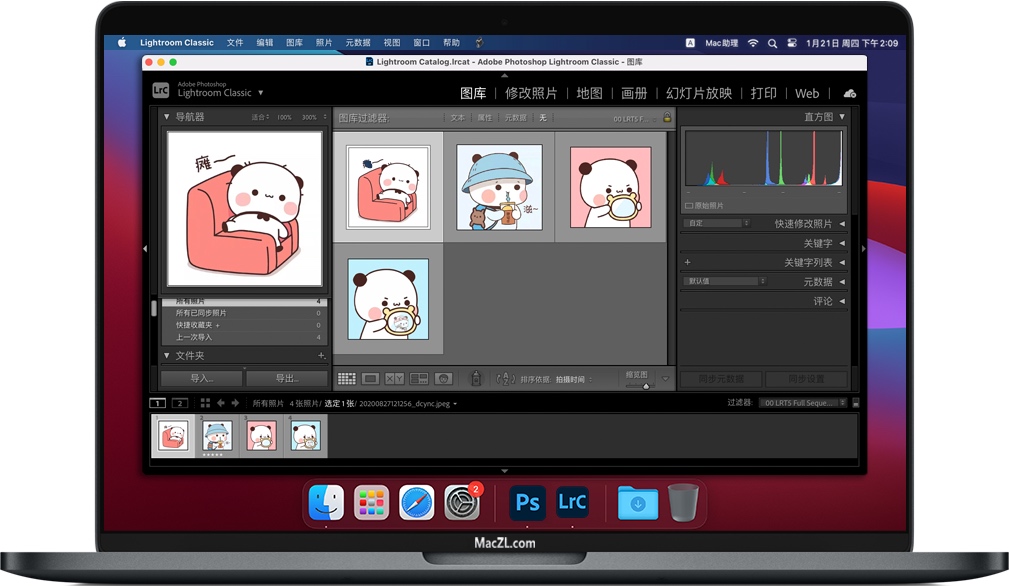The width and height of the screenshot is (1009, 586).
Task: Open Survey view from the bottom toolbar
Action: [x=417, y=378]
